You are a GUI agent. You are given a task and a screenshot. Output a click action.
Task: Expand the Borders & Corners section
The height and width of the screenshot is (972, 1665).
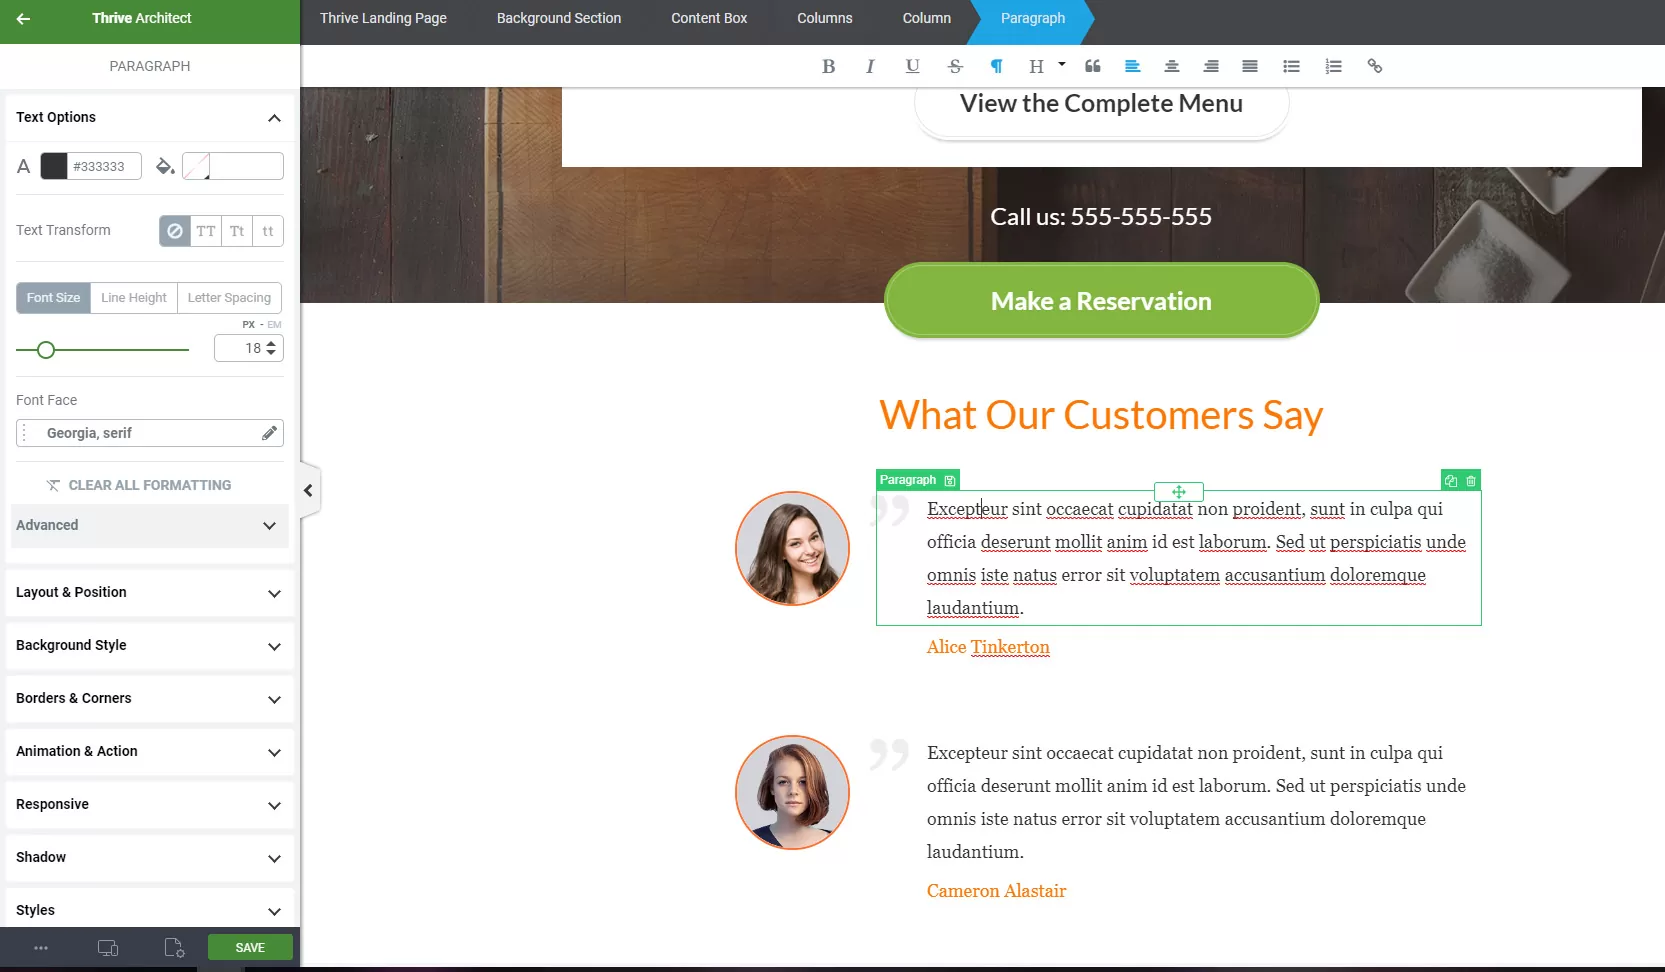coord(149,699)
